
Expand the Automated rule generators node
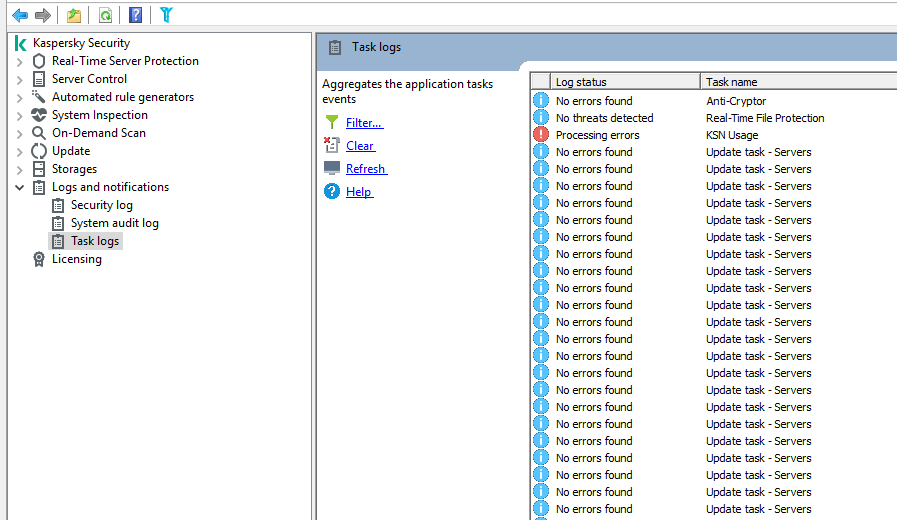coord(19,98)
